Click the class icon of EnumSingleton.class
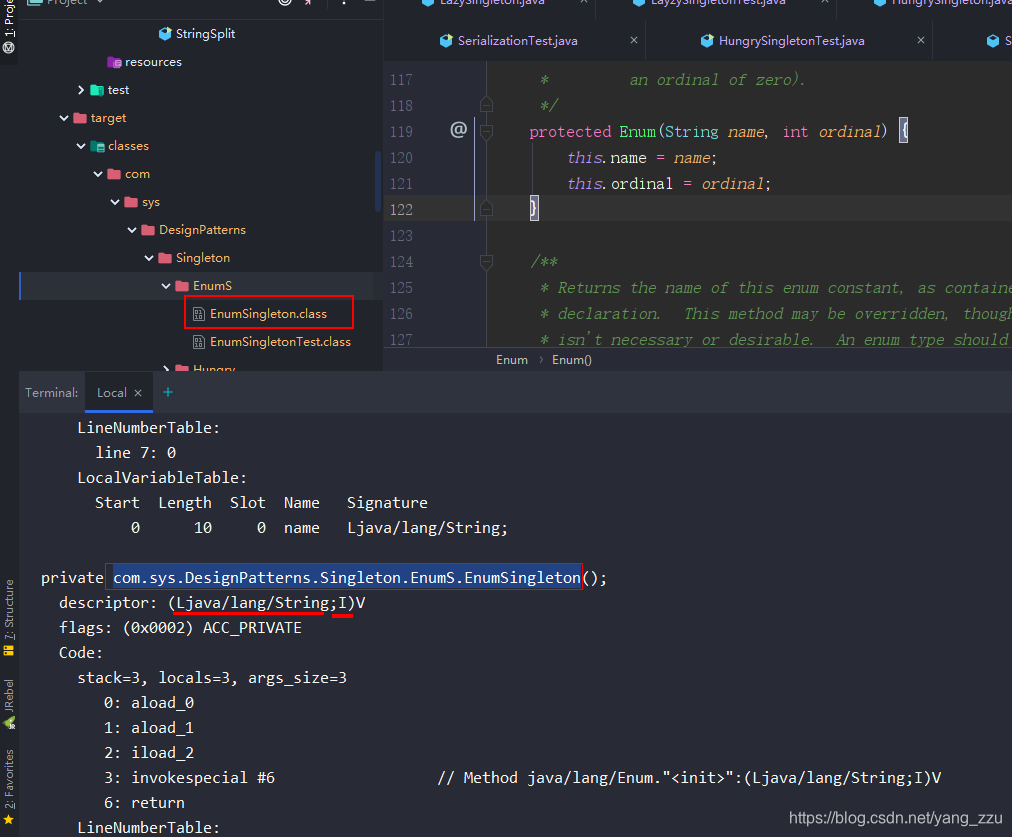The image size is (1012, 837). pos(197,312)
